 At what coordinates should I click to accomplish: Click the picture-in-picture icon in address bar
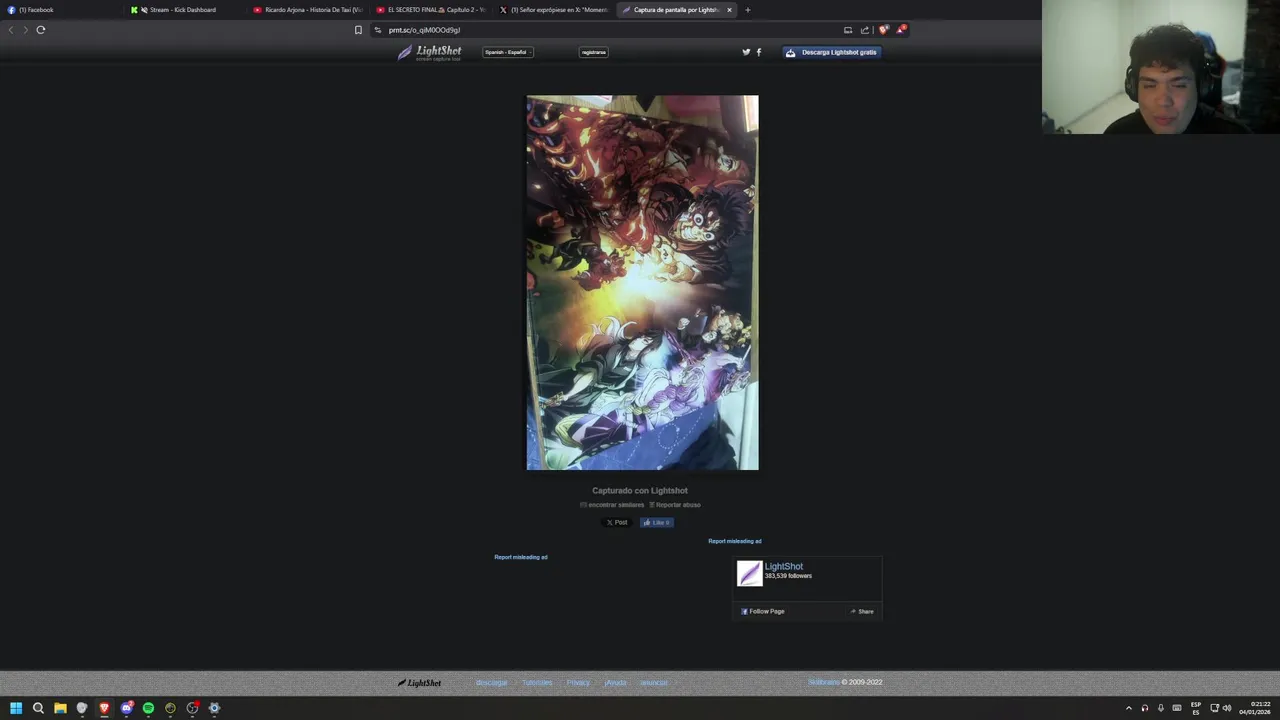tap(848, 30)
